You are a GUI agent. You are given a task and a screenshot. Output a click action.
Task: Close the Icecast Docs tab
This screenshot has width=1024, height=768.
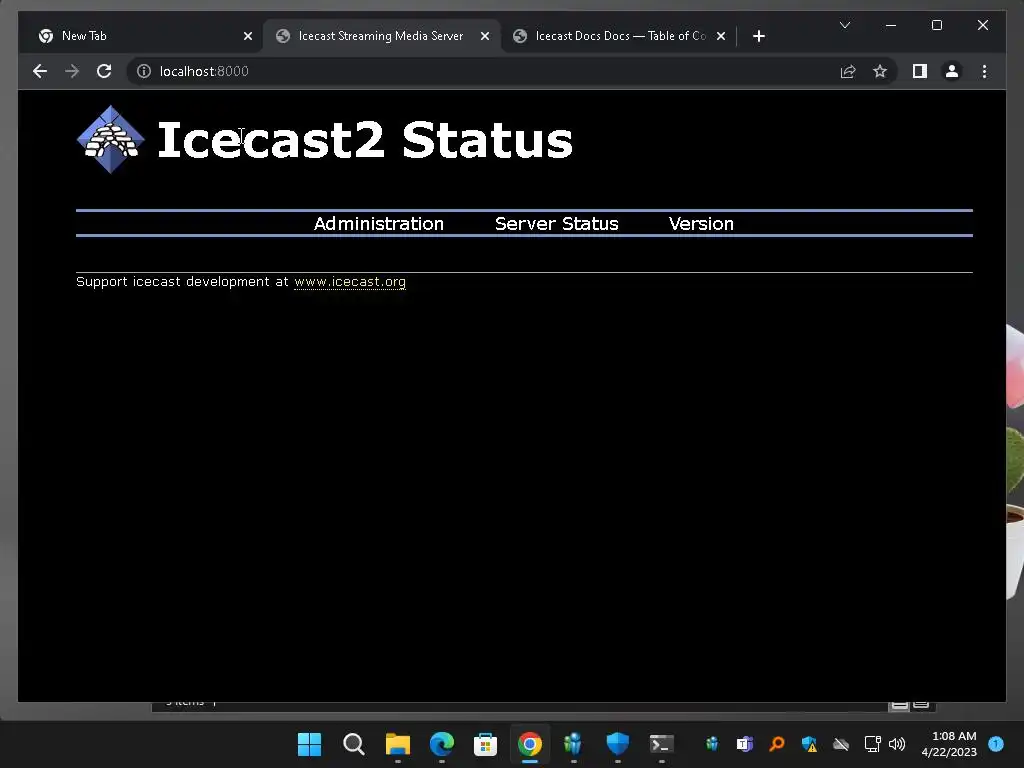720,36
